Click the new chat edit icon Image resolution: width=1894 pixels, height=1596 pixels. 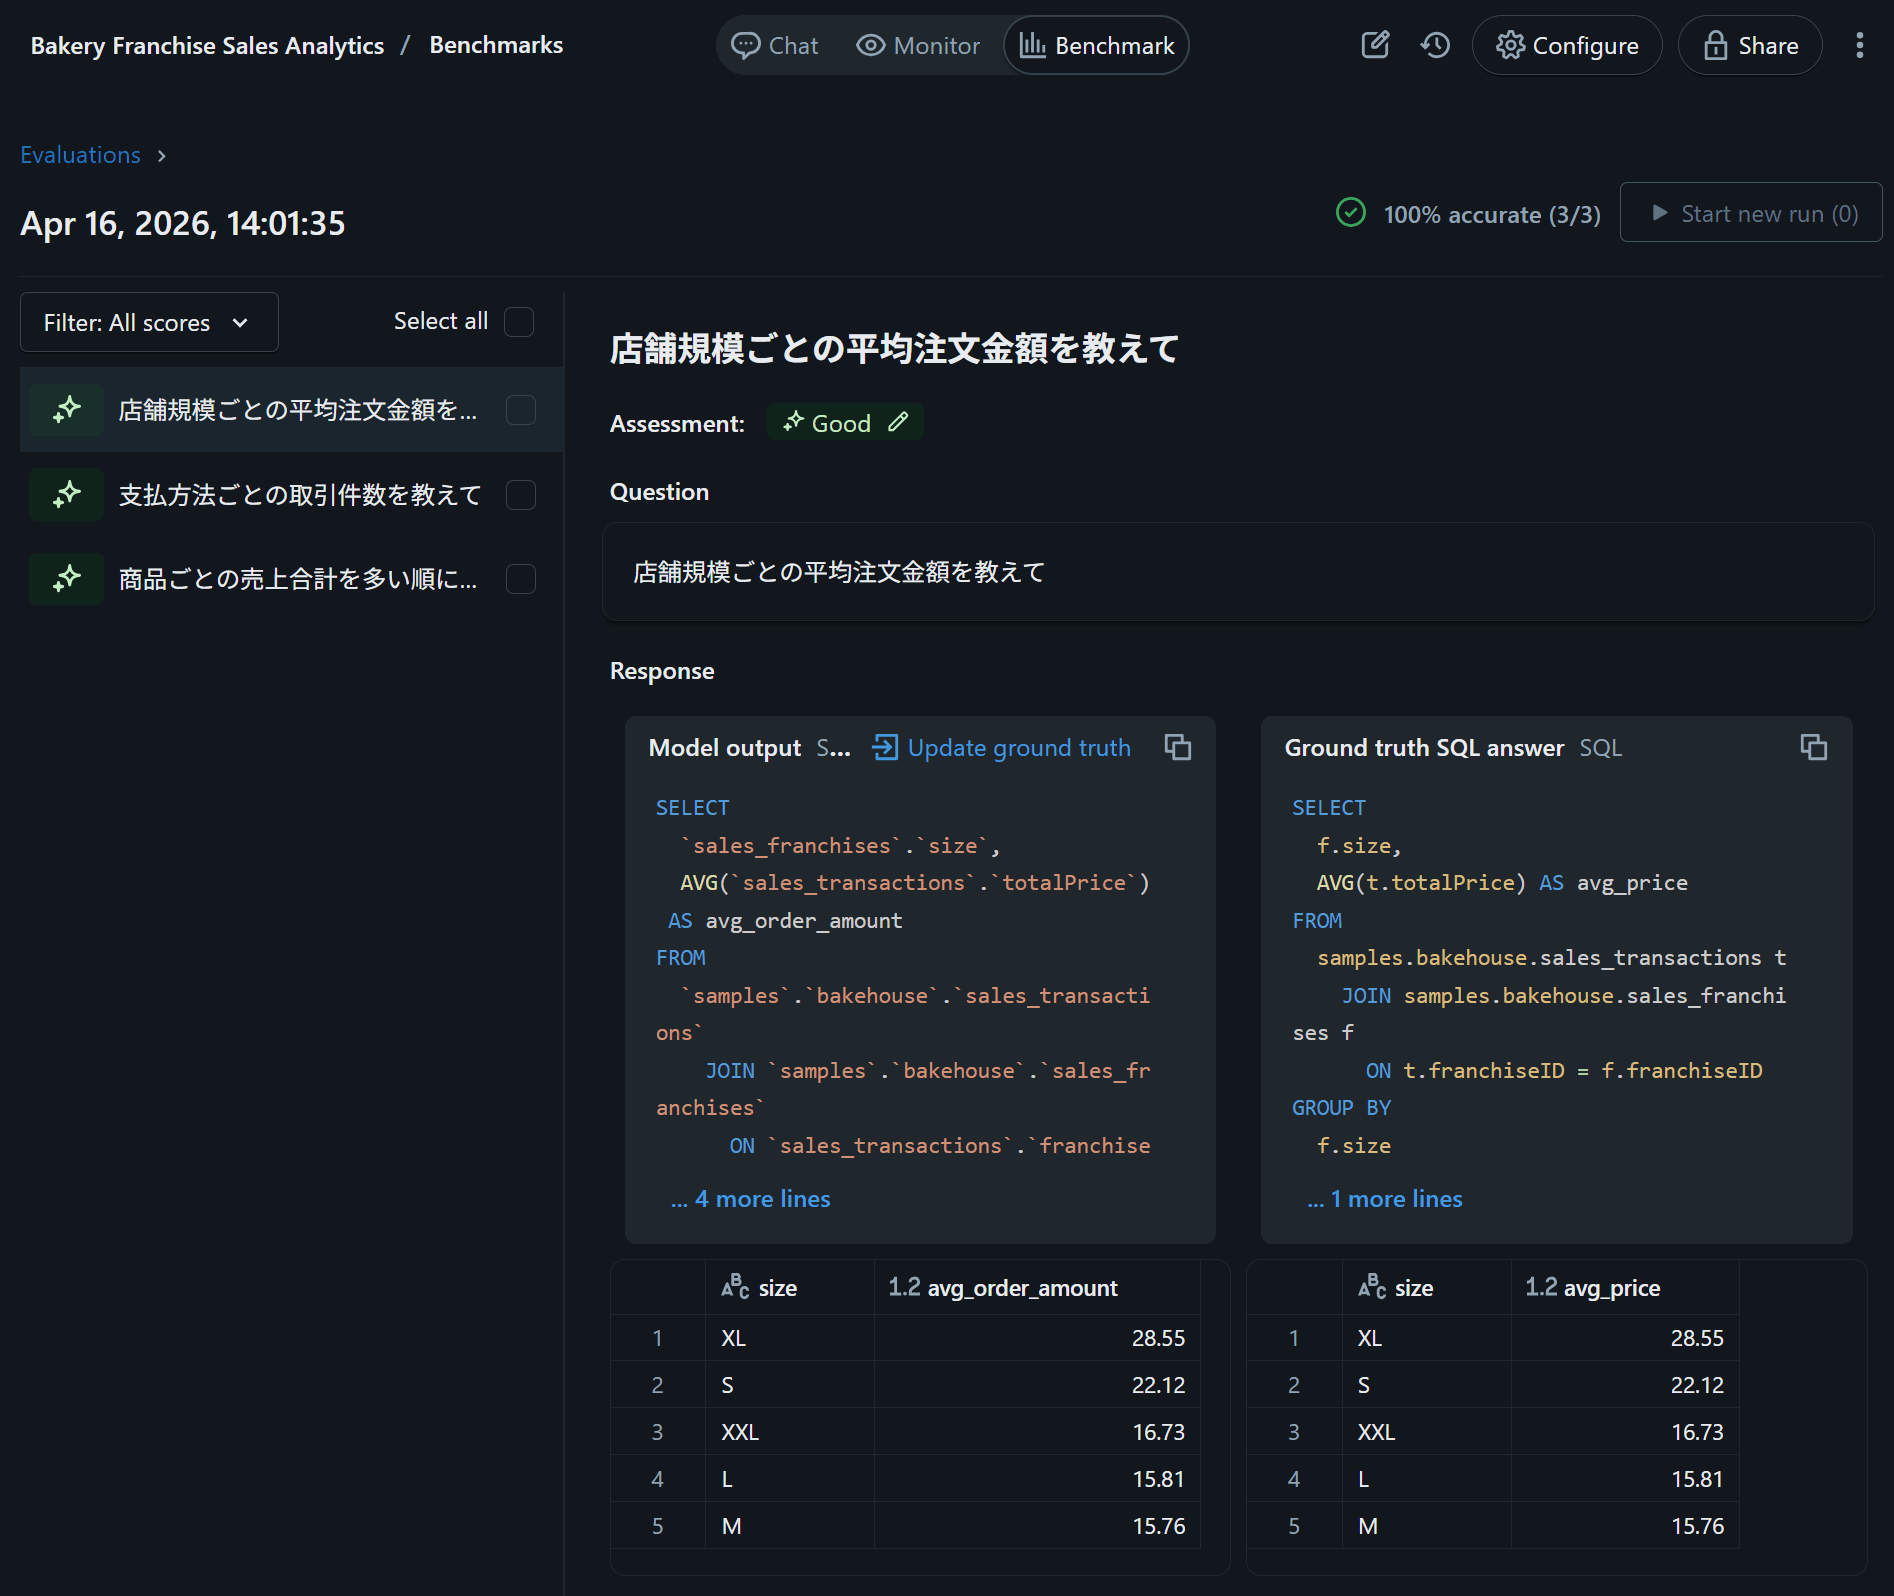pyautogui.click(x=1375, y=45)
